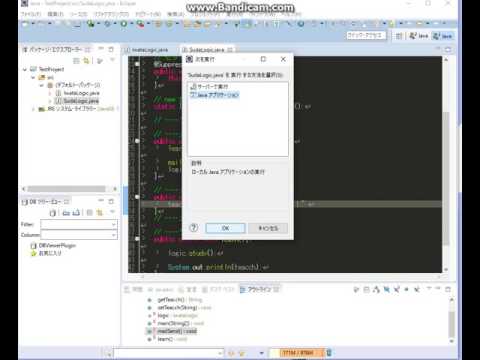Image resolution: width=480 pixels, height=360 pixels.
Task: Minimize the Package Explorer view
Action: tap(101, 49)
